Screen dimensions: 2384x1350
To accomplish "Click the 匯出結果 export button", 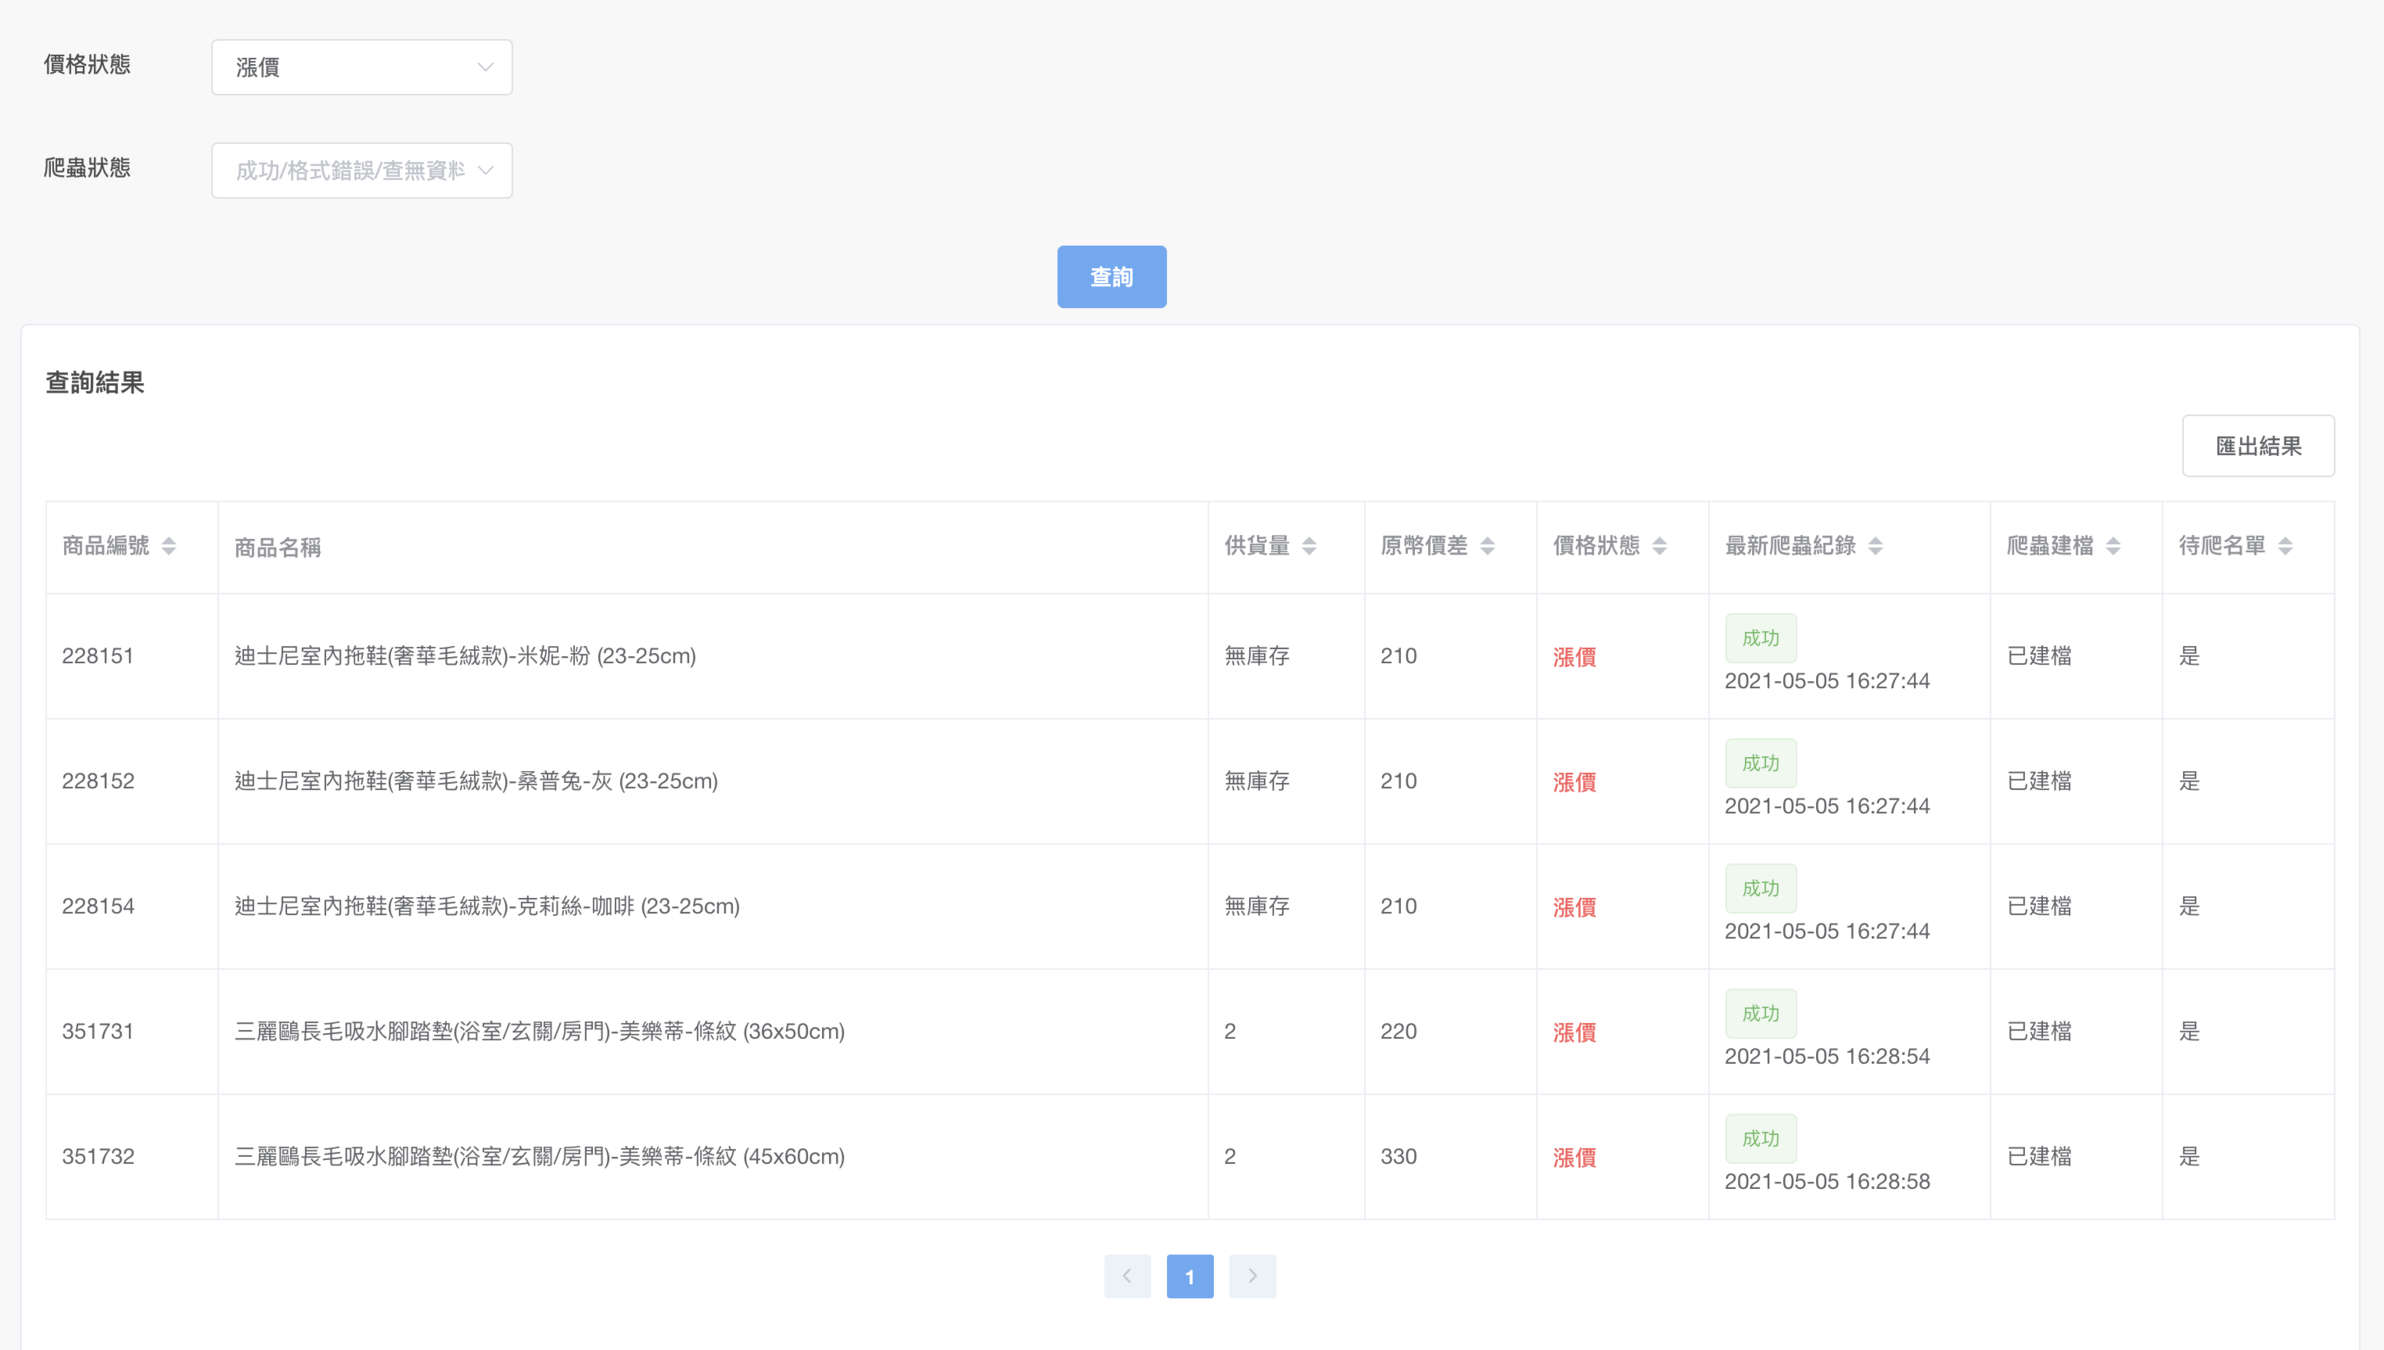I will pyautogui.click(x=2257, y=446).
